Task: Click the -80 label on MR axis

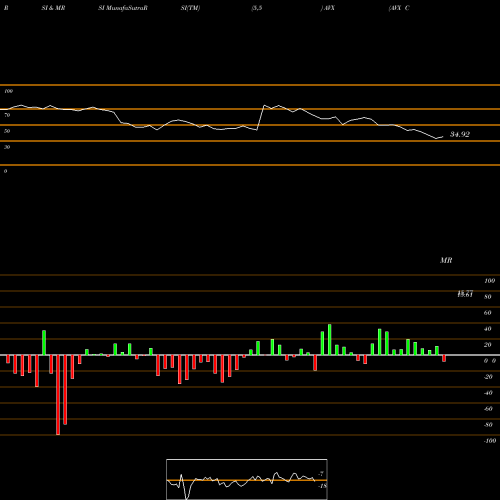Action: tap(488, 425)
